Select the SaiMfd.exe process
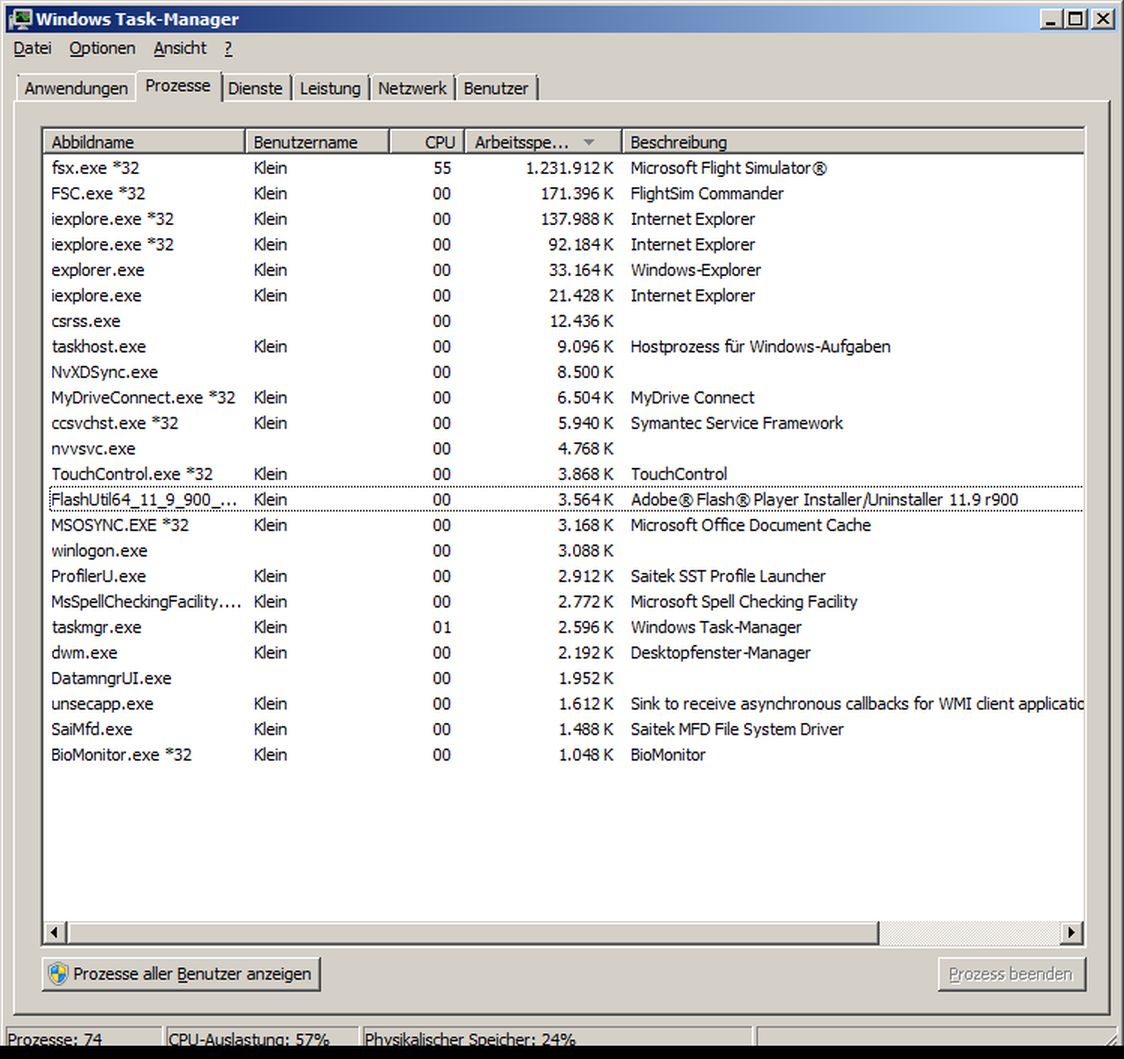Screen dimensions: 1124x1059 click(563, 729)
